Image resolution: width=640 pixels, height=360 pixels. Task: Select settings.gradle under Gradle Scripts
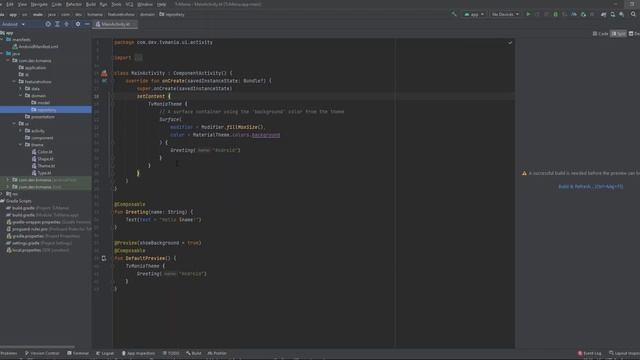39,243
